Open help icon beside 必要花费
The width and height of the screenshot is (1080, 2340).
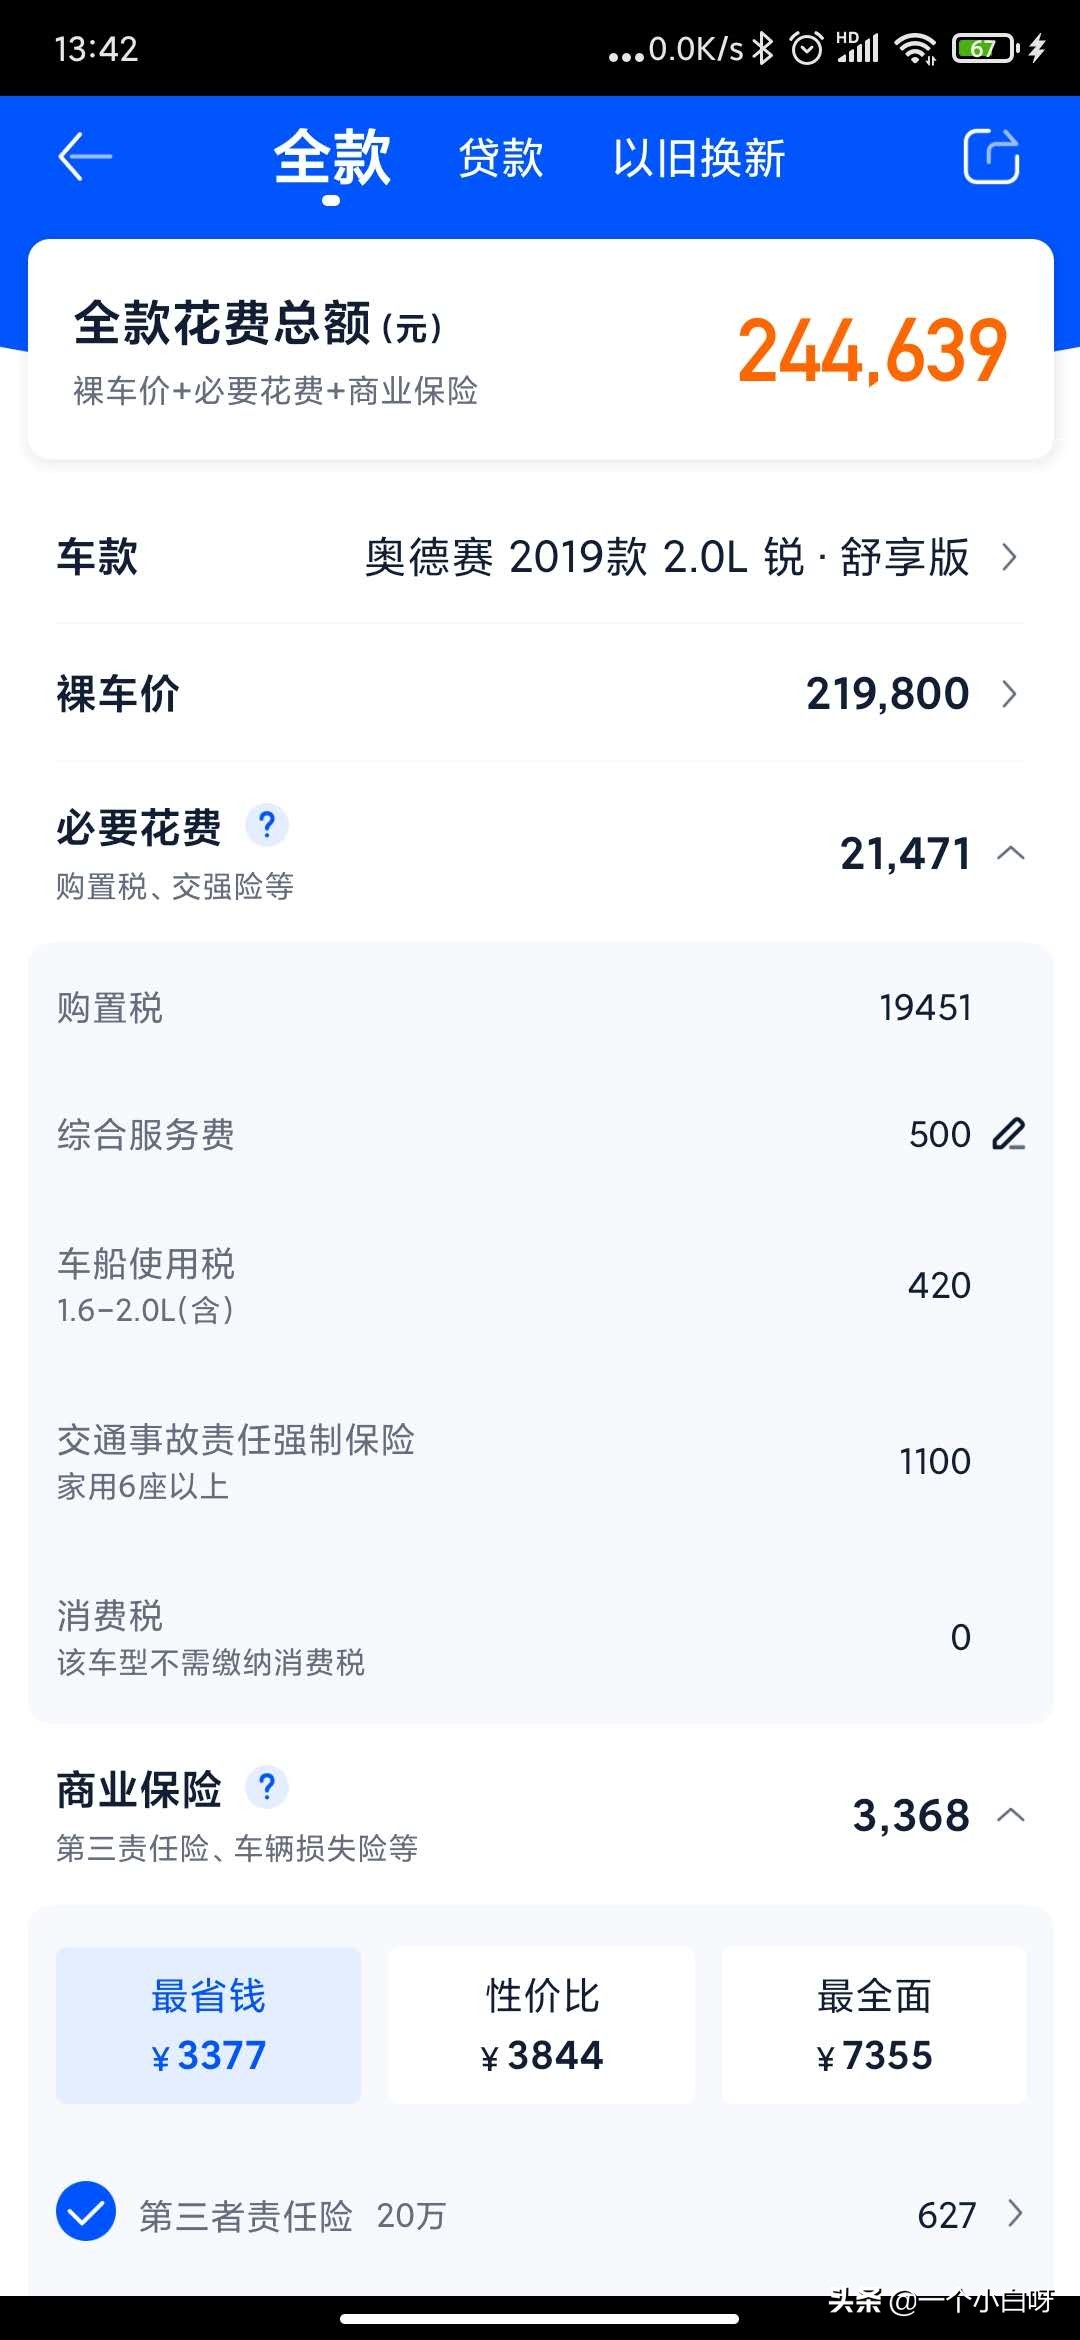coord(267,826)
